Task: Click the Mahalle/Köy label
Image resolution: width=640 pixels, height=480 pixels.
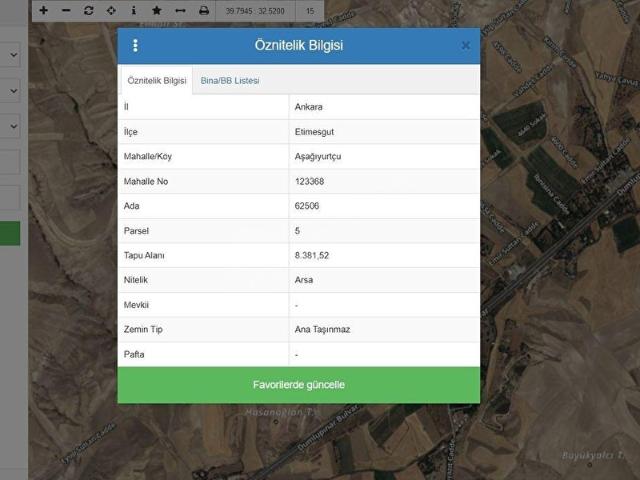Action: [x=148, y=156]
